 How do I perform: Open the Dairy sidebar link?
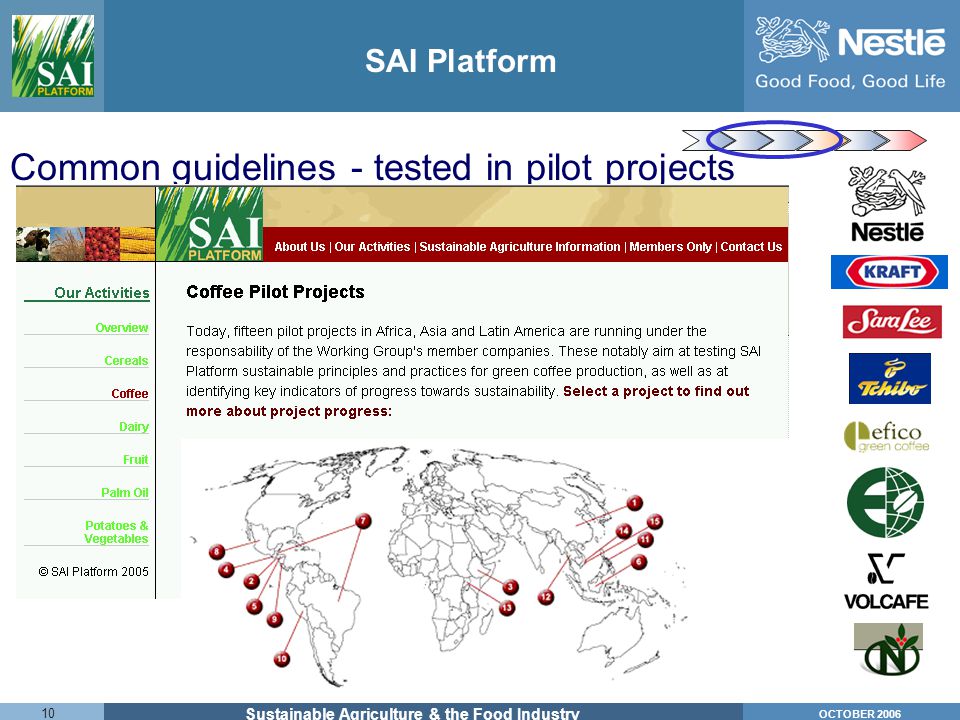134,427
